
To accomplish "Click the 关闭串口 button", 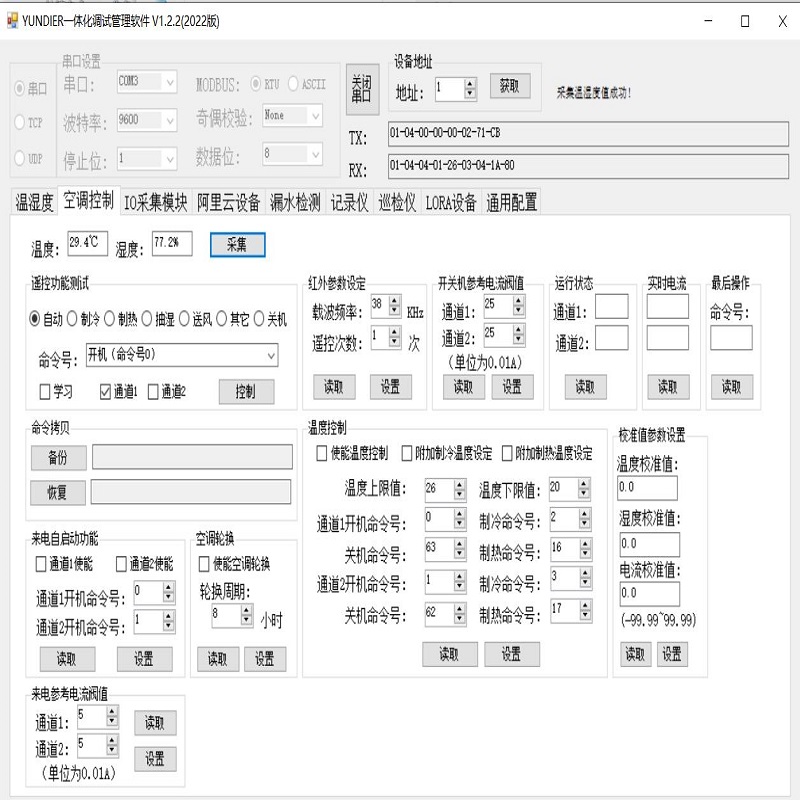I will (362, 89).
